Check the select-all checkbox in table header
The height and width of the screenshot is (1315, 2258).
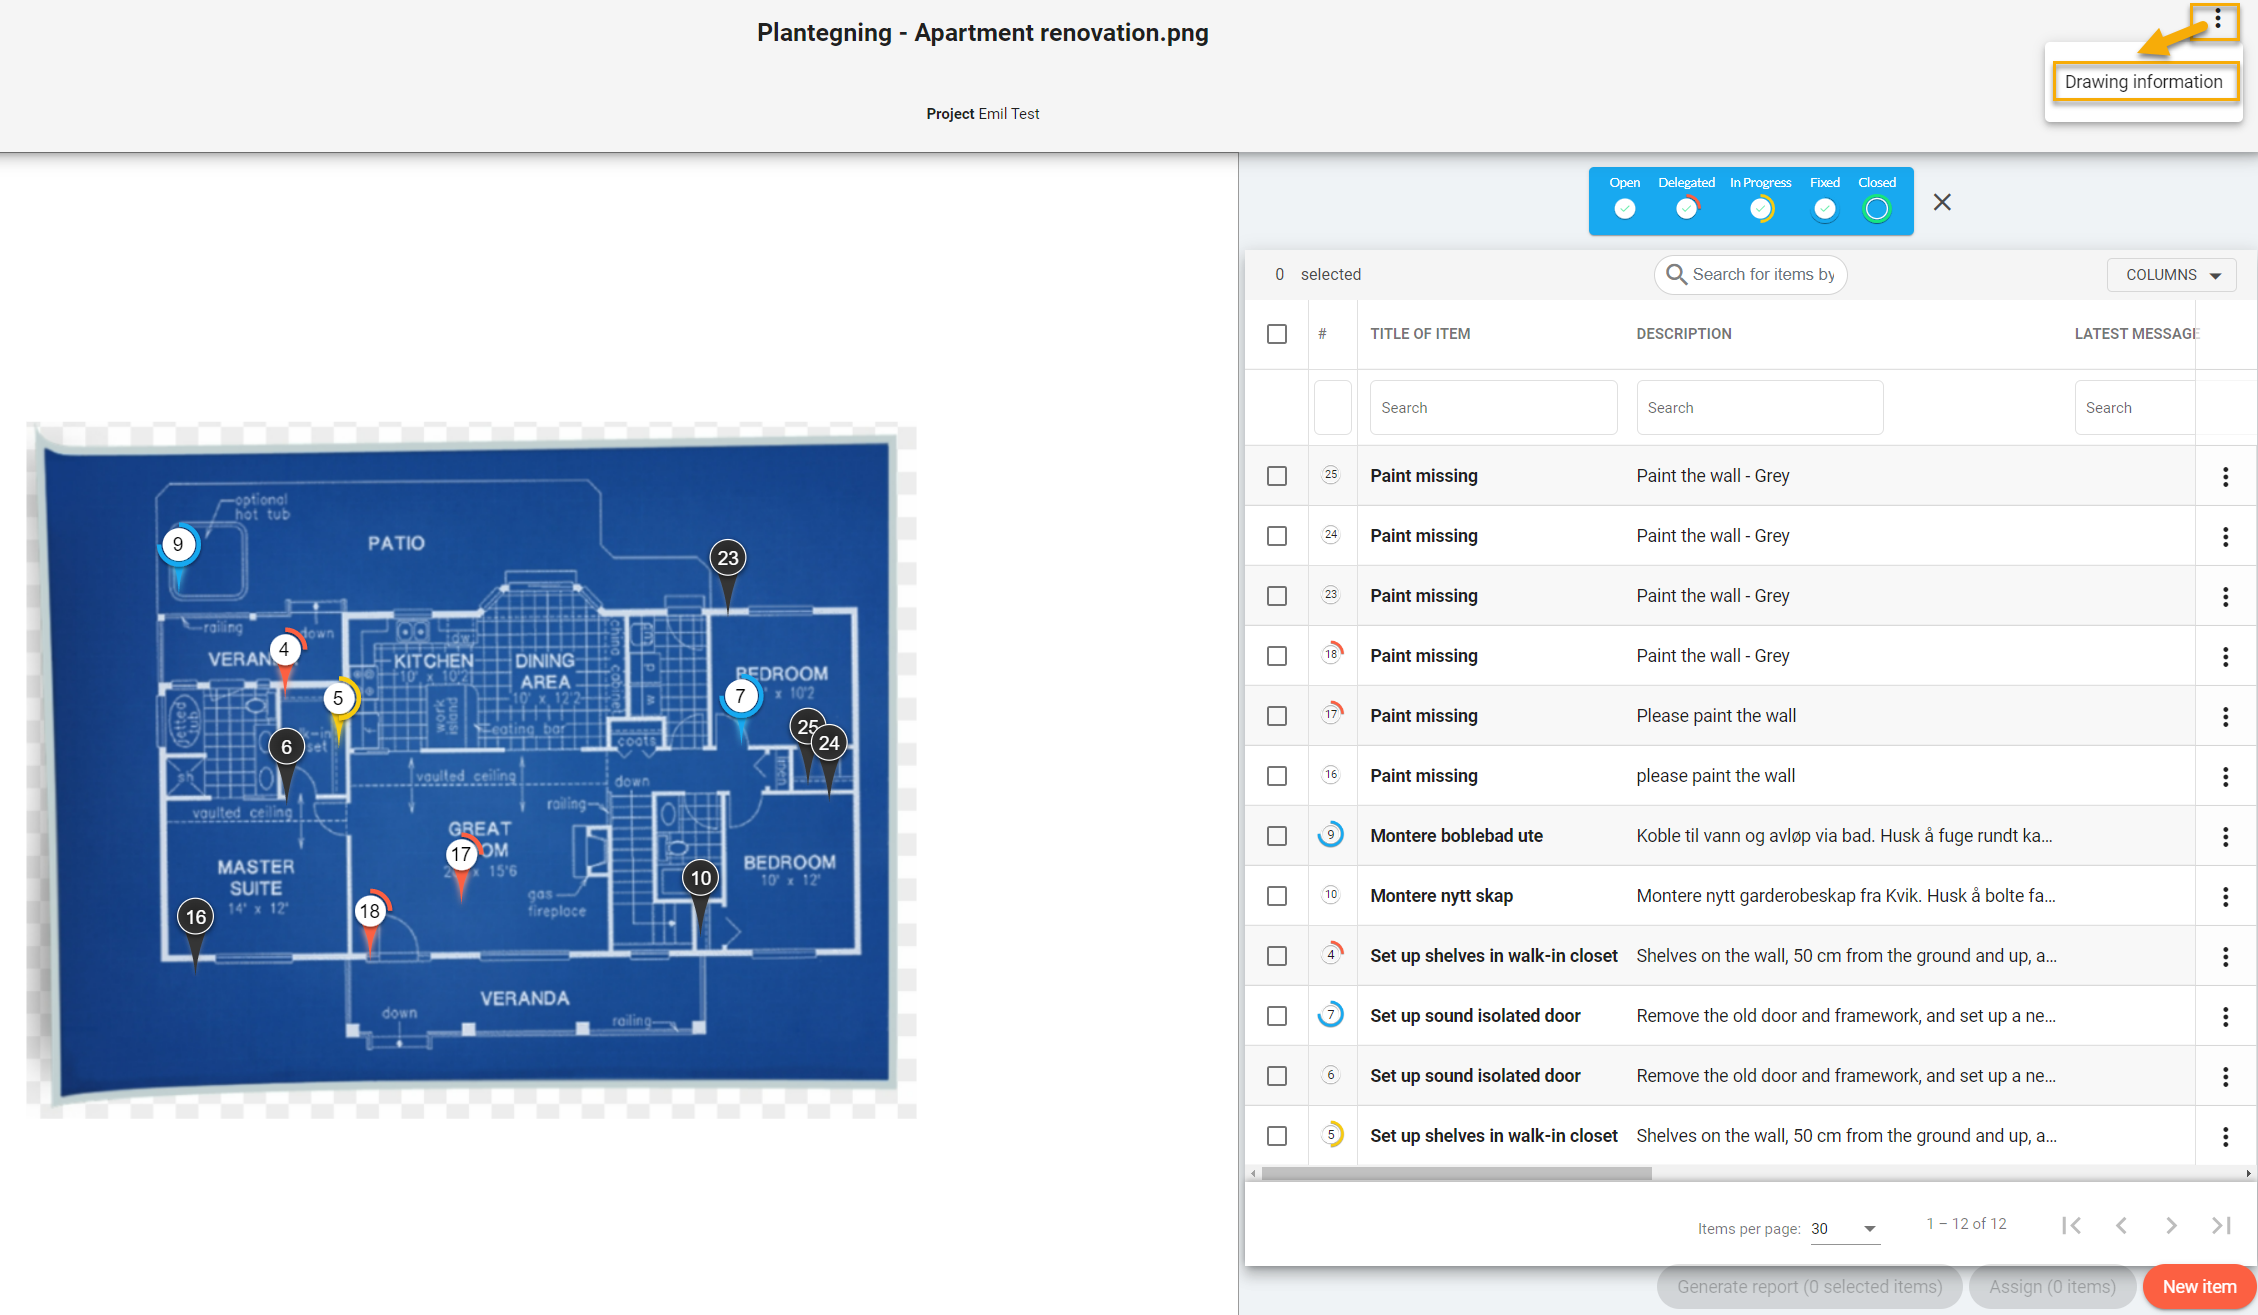point(1277,334)
